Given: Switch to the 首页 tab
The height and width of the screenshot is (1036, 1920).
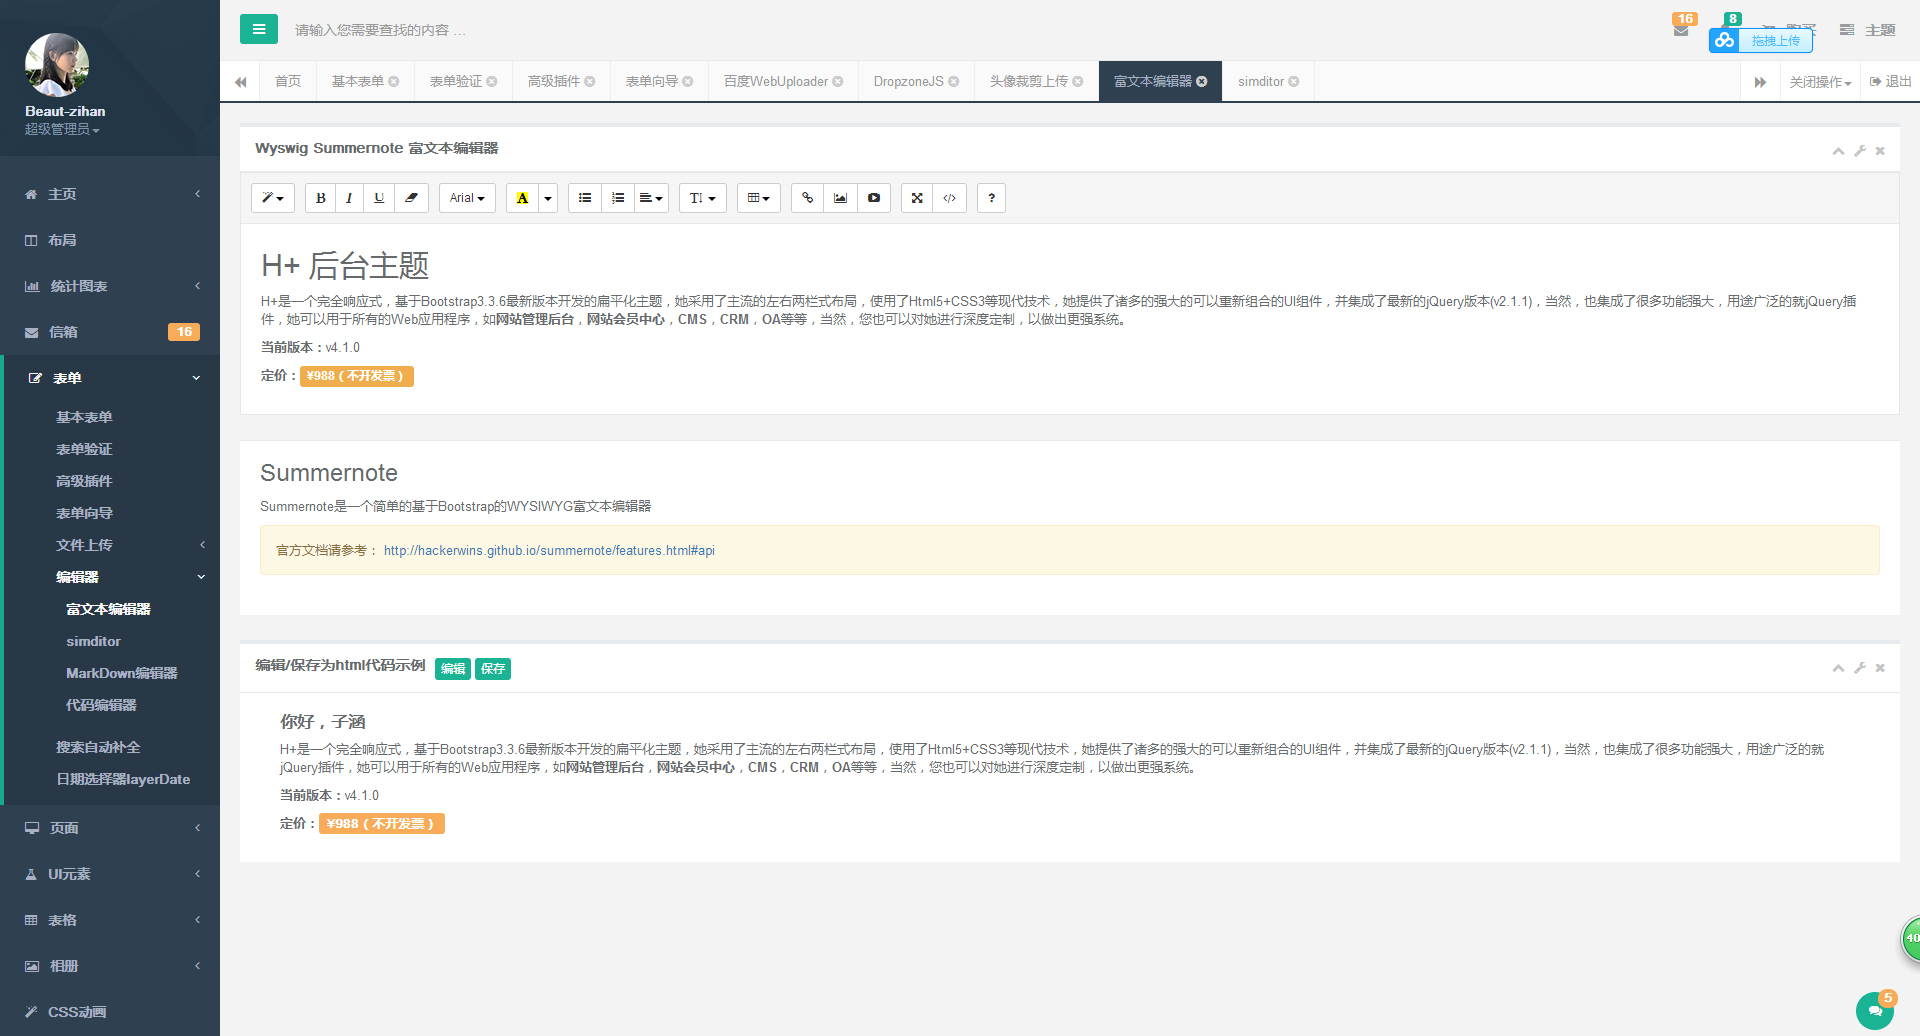Looking at the screenshot, I should tap(288, 81).
